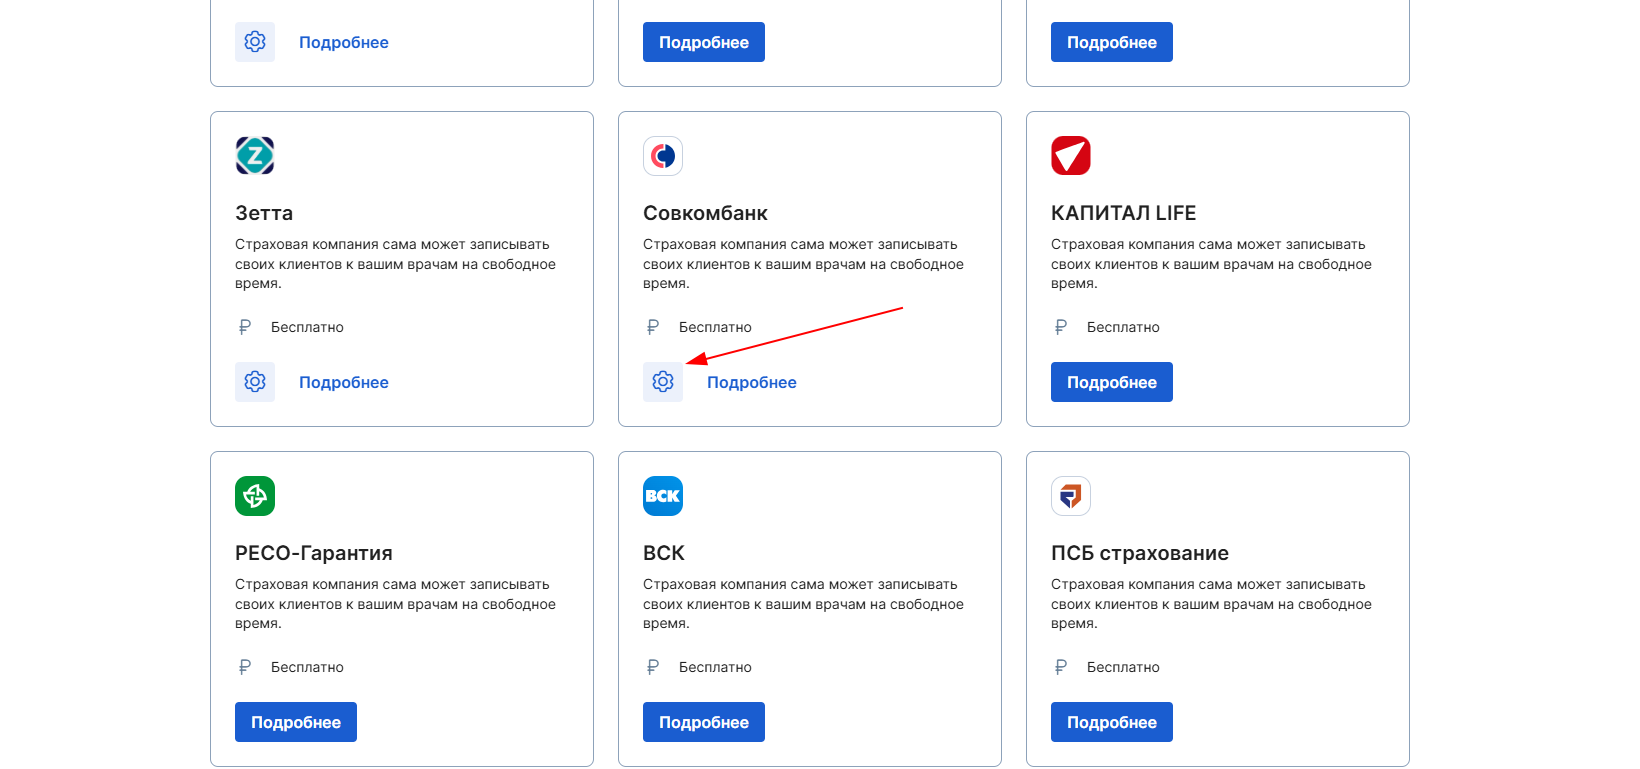Click Подробнее link in top-left card

click(344, 42)
